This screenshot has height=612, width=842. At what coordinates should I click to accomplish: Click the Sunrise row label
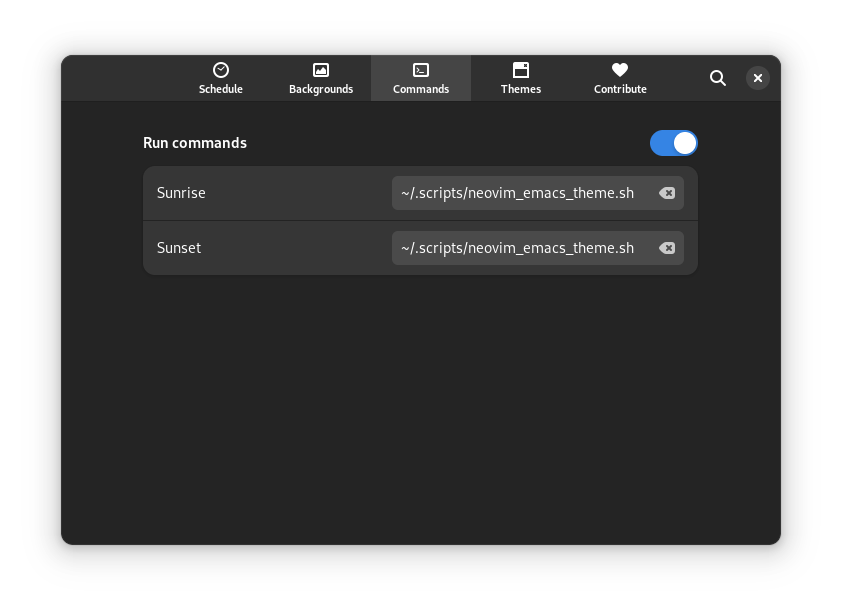tap(181, 193)
